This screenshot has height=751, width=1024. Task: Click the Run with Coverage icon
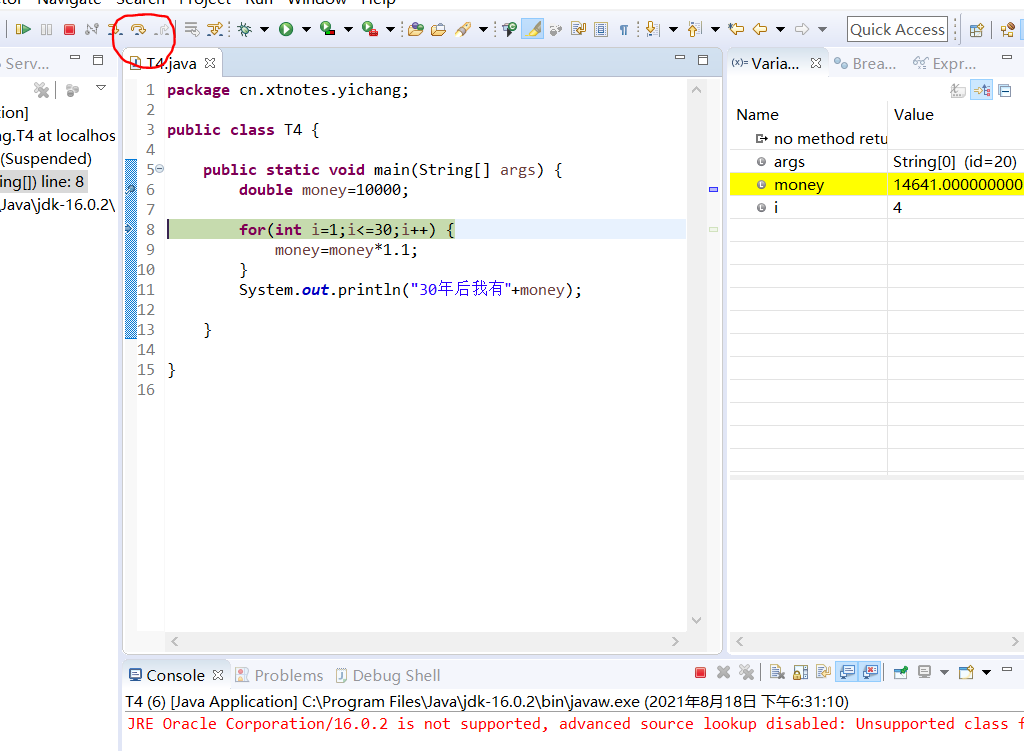tap(328, 29)
